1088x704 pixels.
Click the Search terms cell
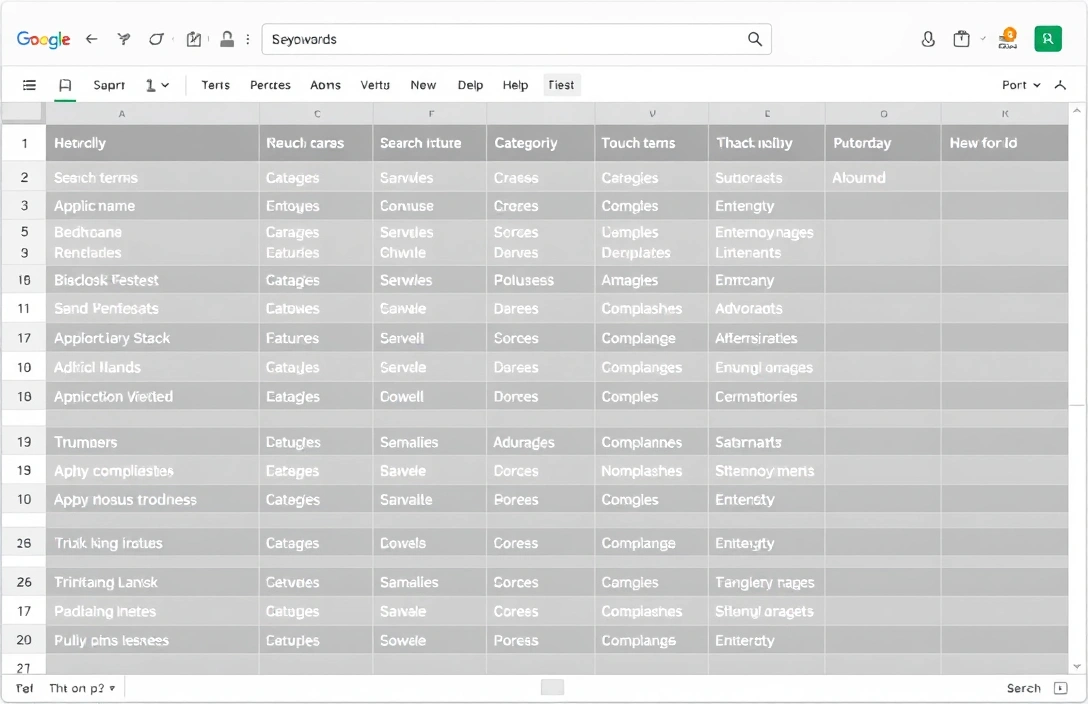coord(153,178)
